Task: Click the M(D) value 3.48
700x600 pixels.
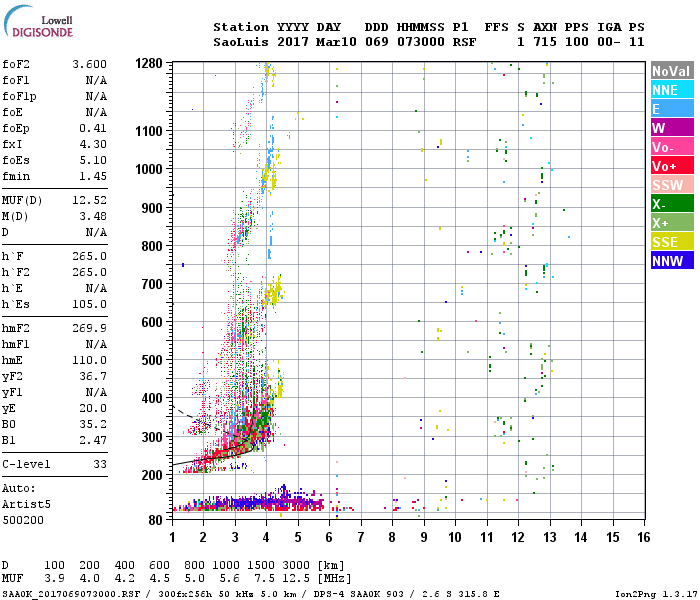Action: 93,216
